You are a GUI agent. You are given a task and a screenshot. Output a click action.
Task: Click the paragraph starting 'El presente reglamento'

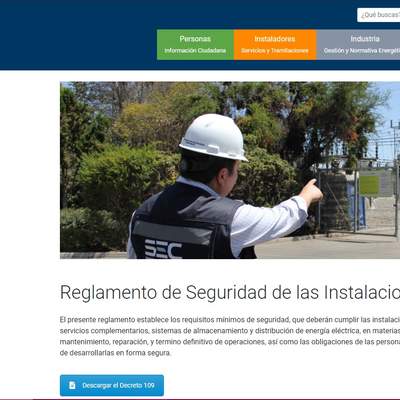click(230, 336)
